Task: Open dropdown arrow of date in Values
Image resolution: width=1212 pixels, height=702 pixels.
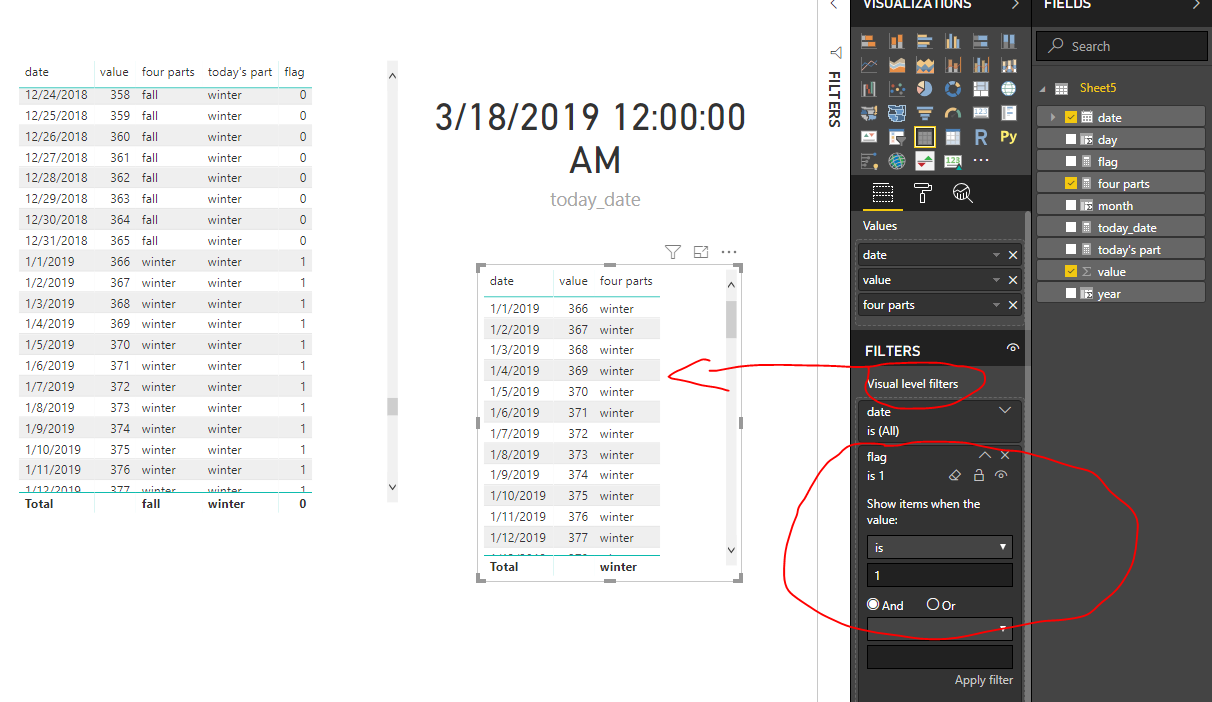Action: click(x=996, y=255)
